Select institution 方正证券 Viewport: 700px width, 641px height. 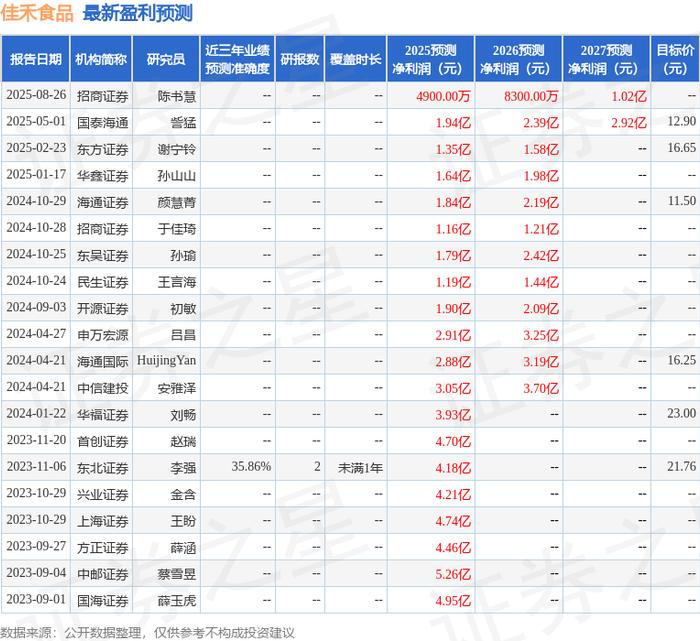103,547
